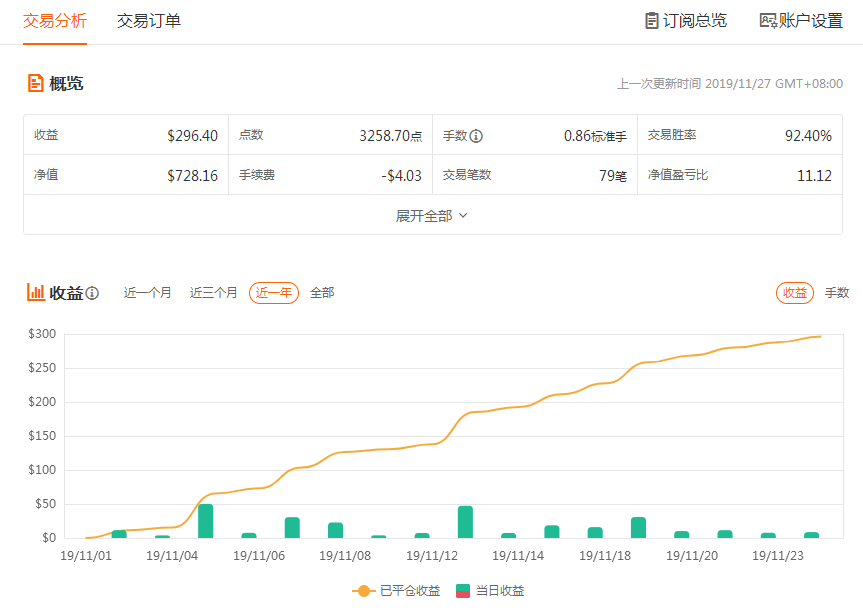This screenshot has height=608, width=863.
Task: Click the 手续费 value -$4.03
Action: pos(402,176)
